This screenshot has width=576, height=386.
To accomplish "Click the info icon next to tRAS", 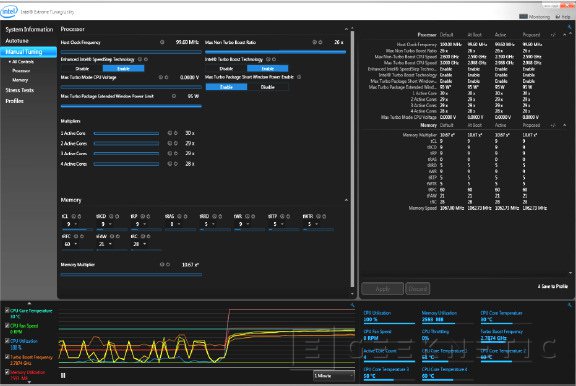I will [x=179, y=216].
